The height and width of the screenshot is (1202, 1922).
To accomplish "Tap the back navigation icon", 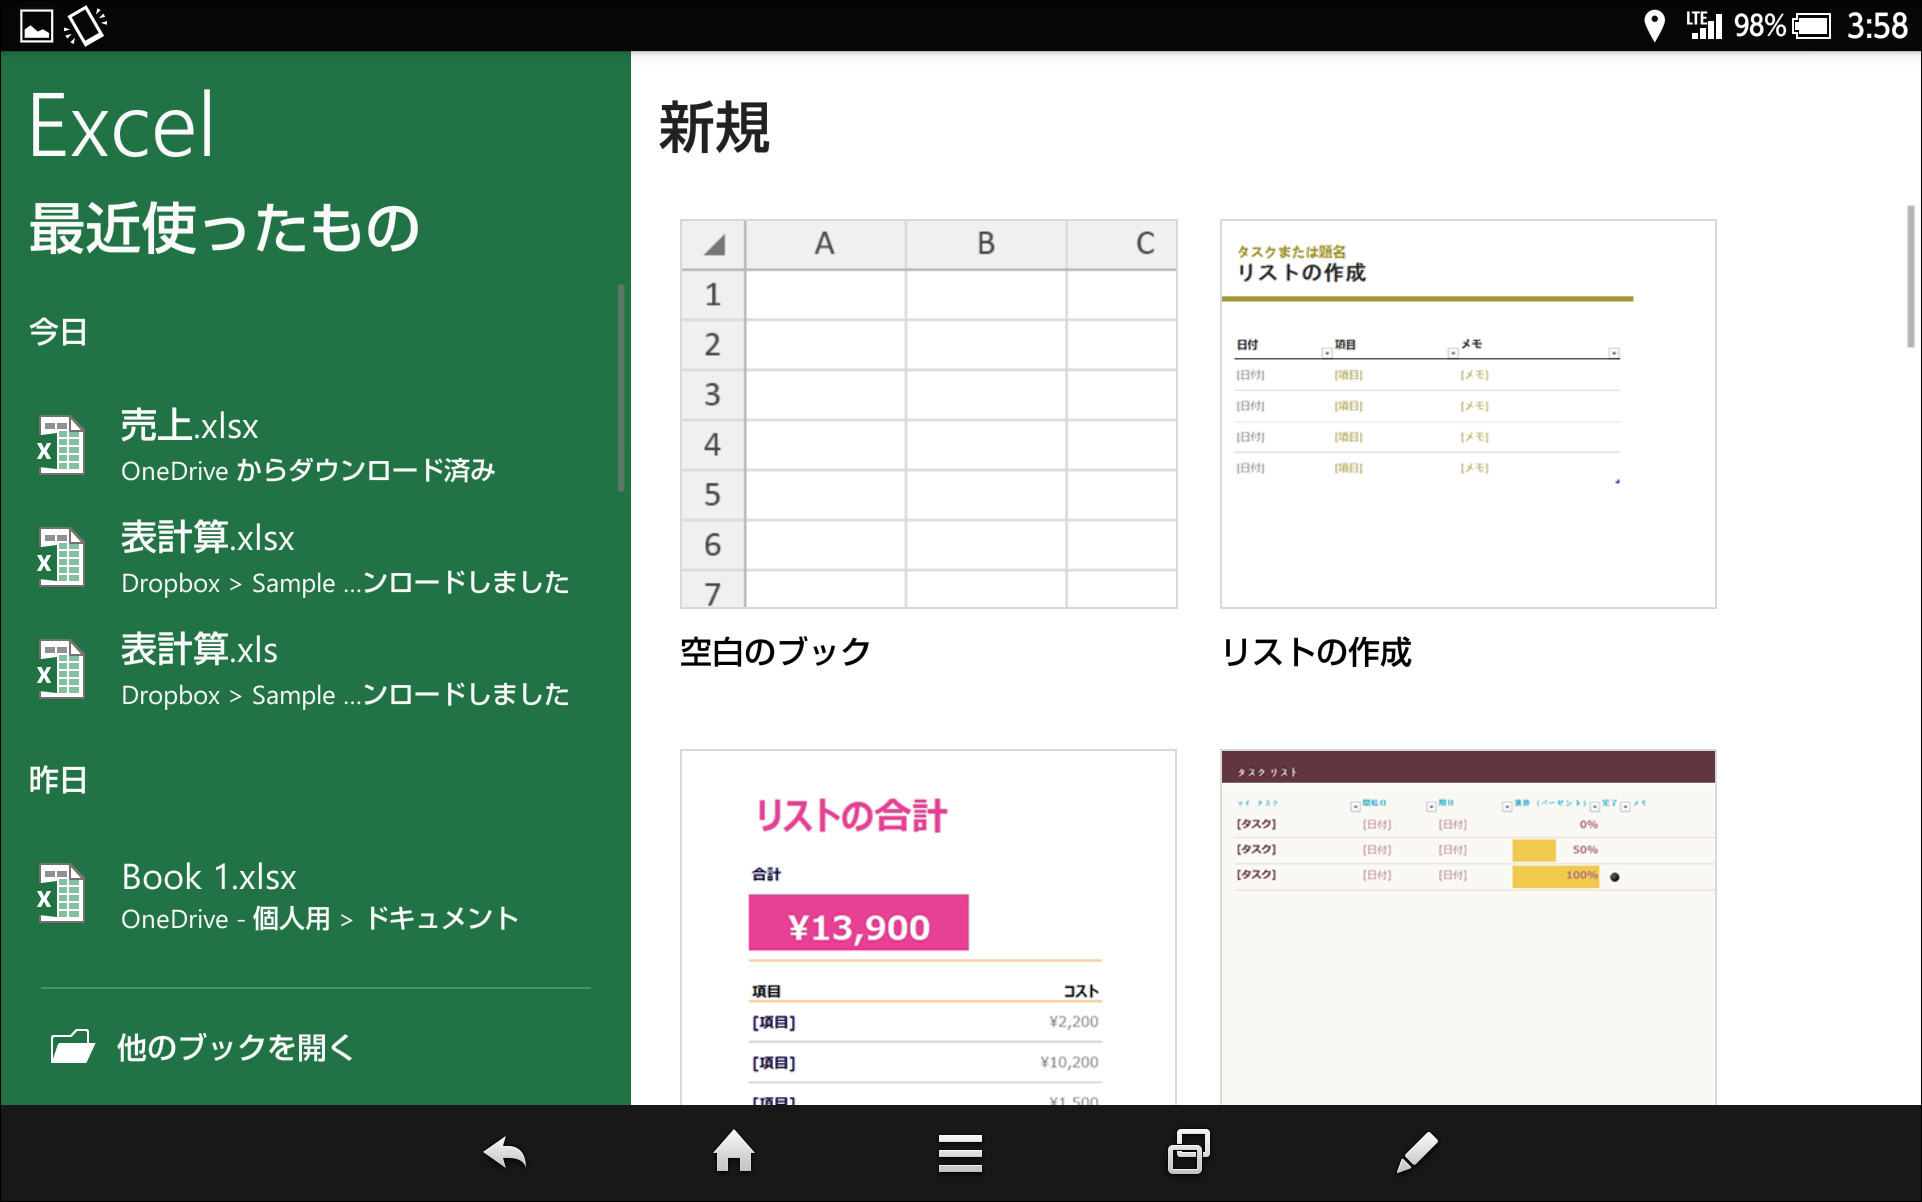I will (504, 1152).
